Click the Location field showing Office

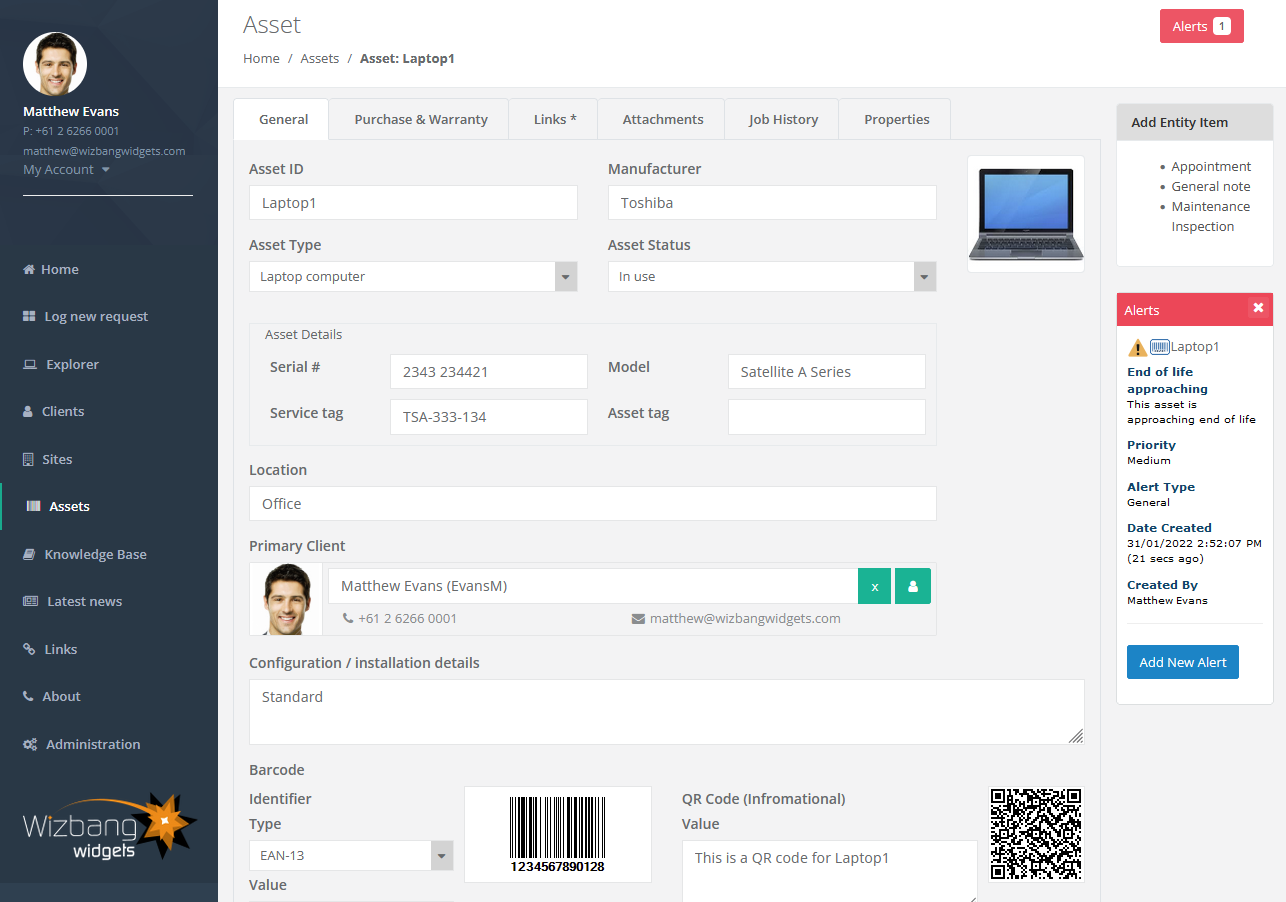pos(593,504)
